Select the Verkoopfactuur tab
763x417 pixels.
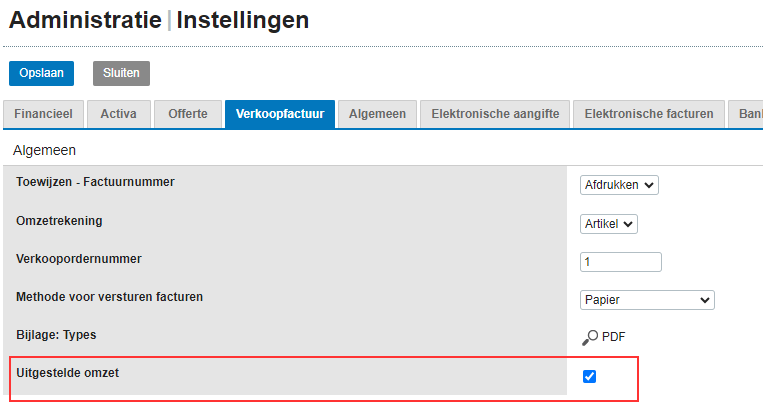[280, 114]
